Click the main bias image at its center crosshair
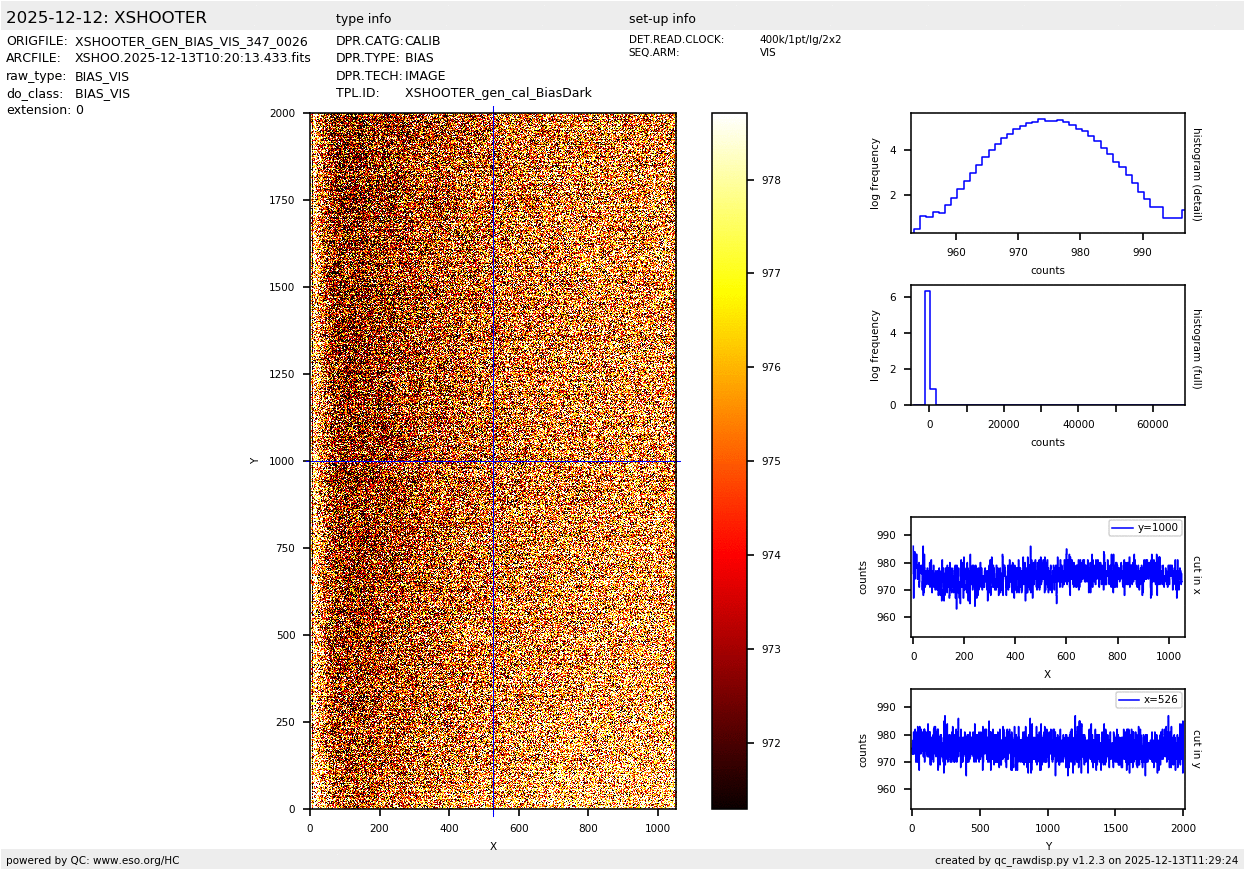Viewport: 1245px width, 870px height. pyautogui.click(x=493, y=461)
